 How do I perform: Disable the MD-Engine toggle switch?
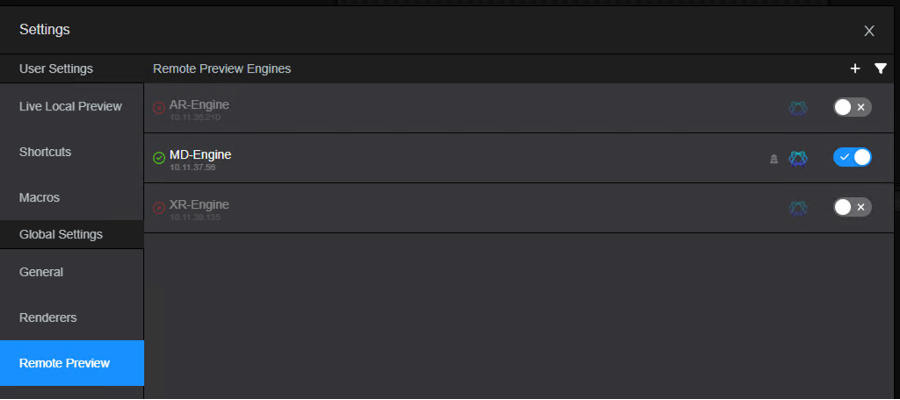852,157
